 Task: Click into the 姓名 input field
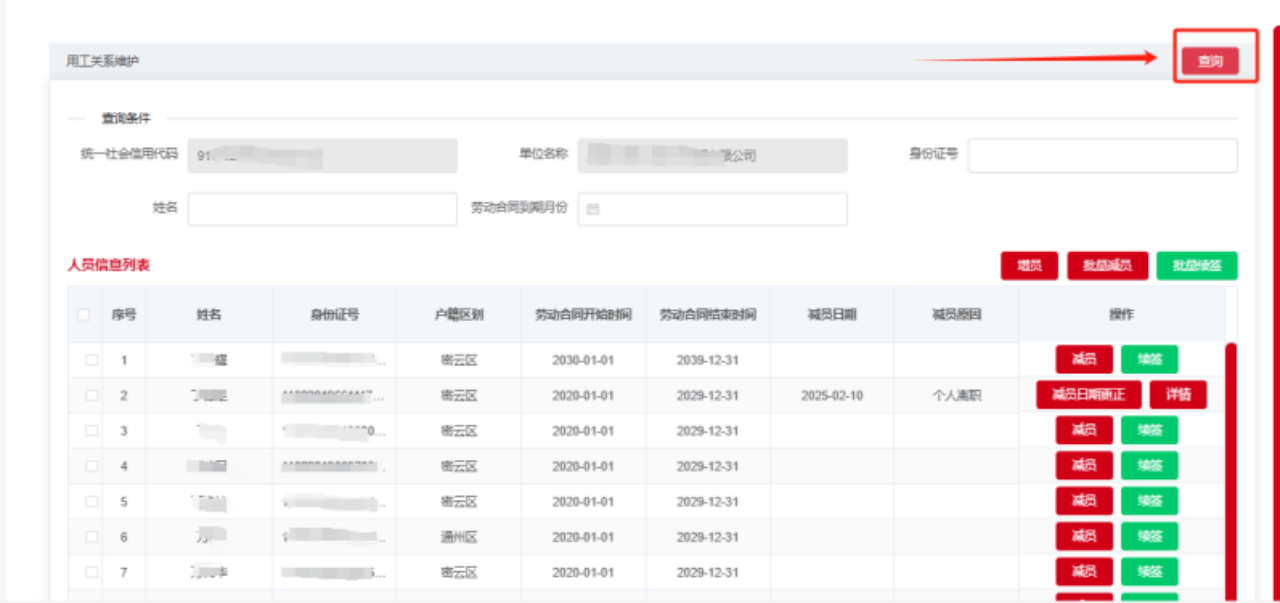click(x=322, y=209)
